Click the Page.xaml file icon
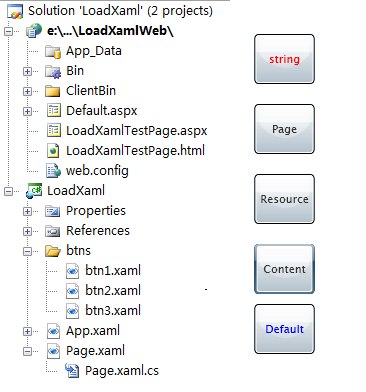Screen dimensions: 366x392 click(53, 351)
